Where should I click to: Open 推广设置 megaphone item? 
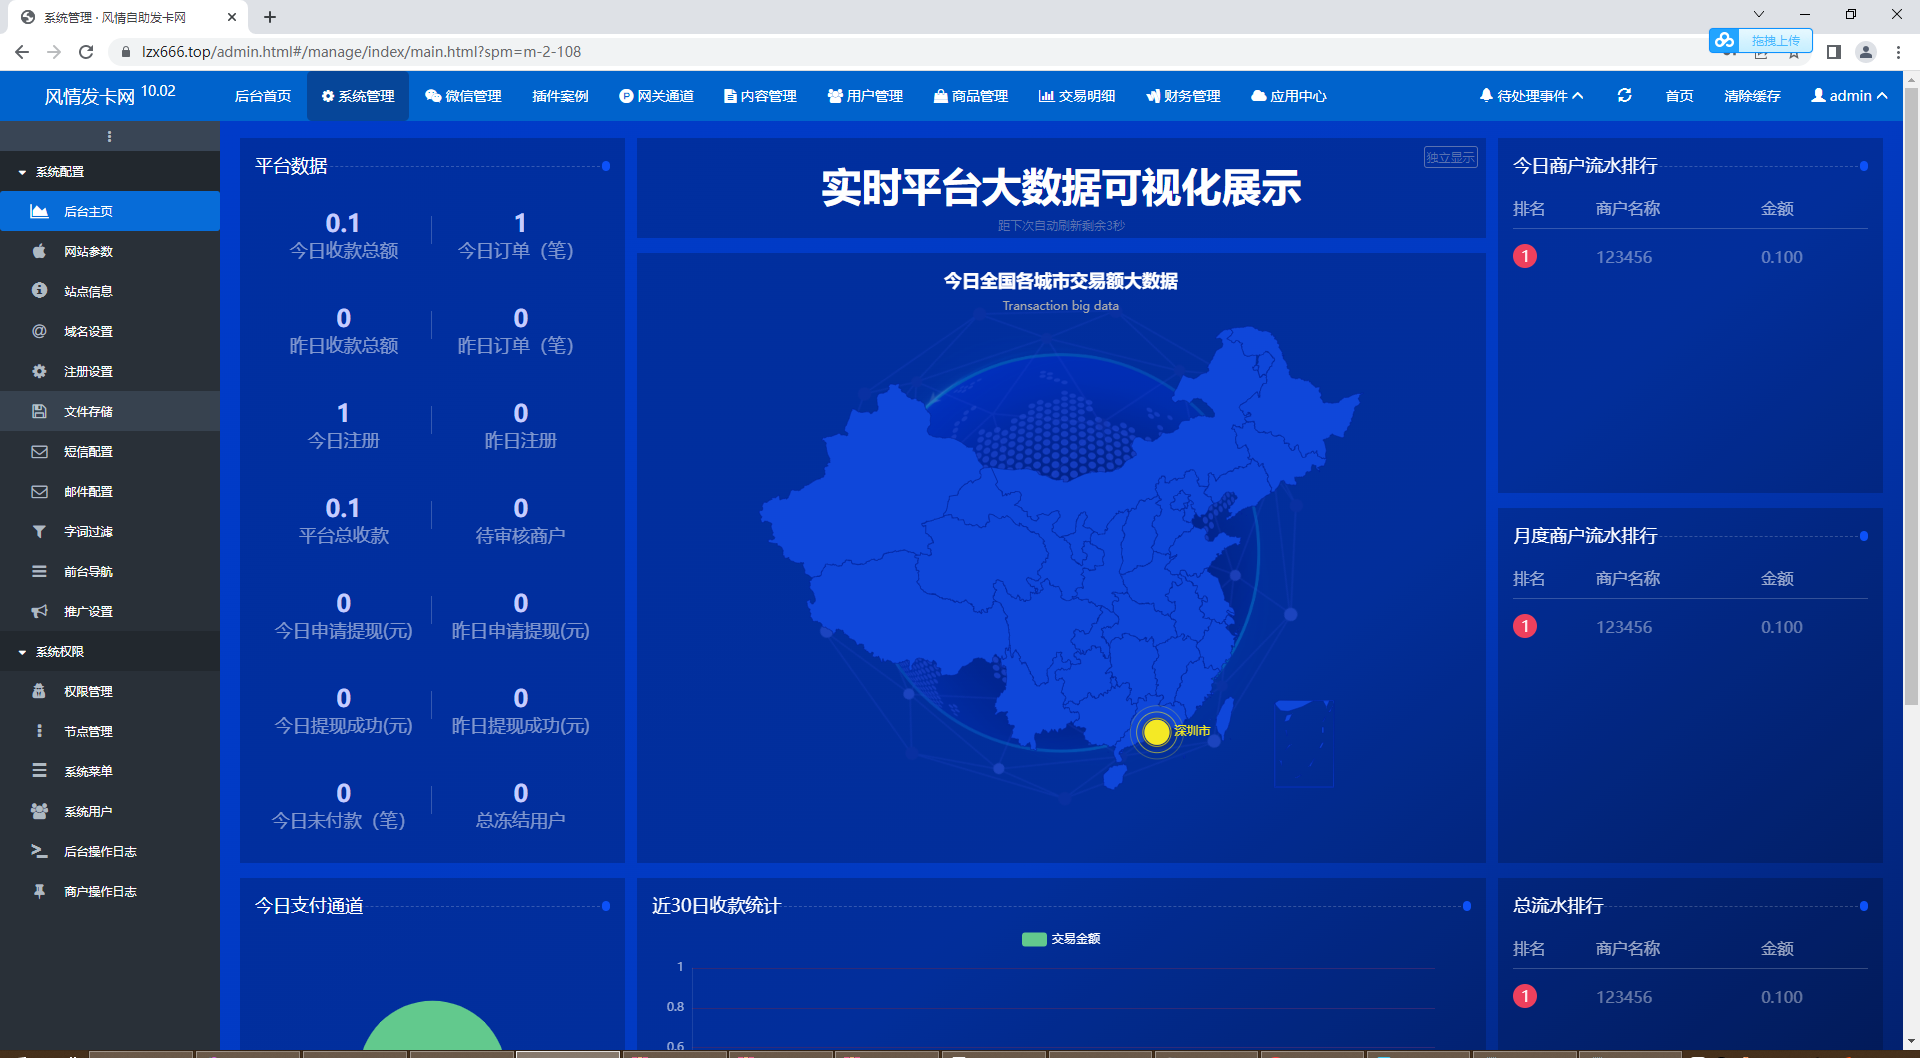tap(88, 612)
